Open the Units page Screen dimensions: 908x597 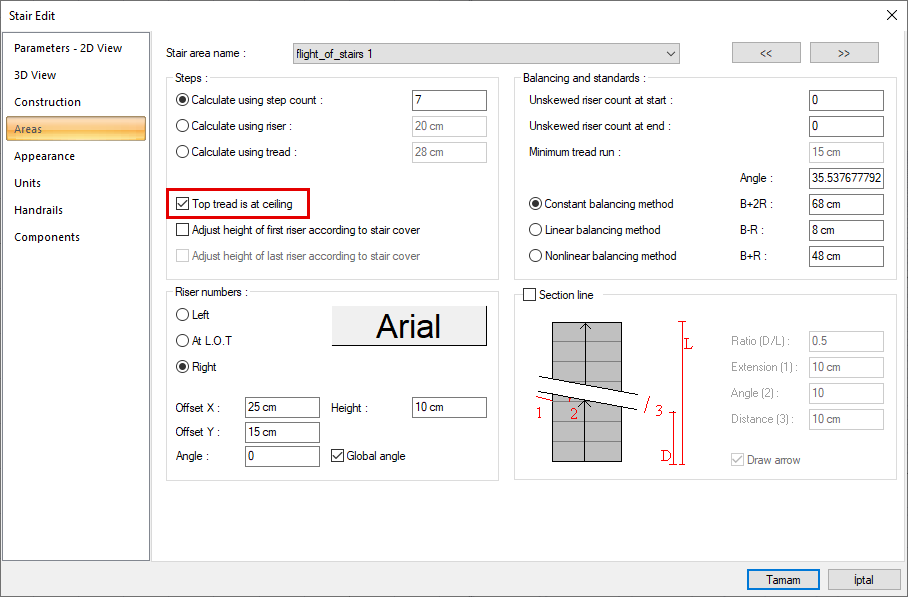point(27,183)
